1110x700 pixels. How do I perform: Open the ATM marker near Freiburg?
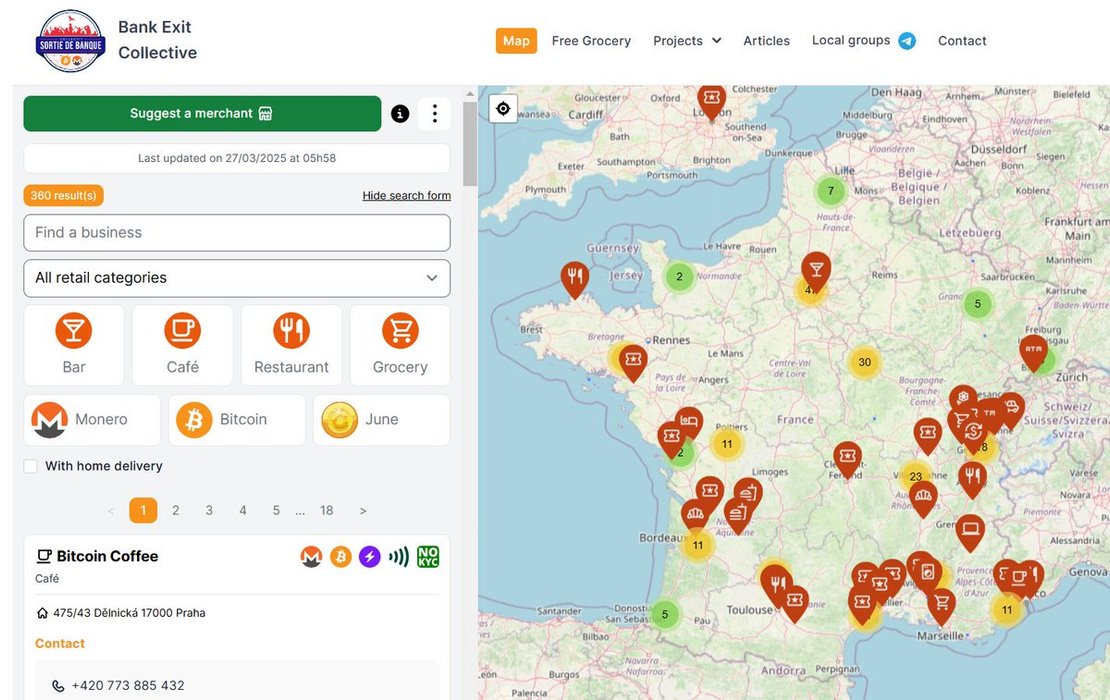(1034, 351)
